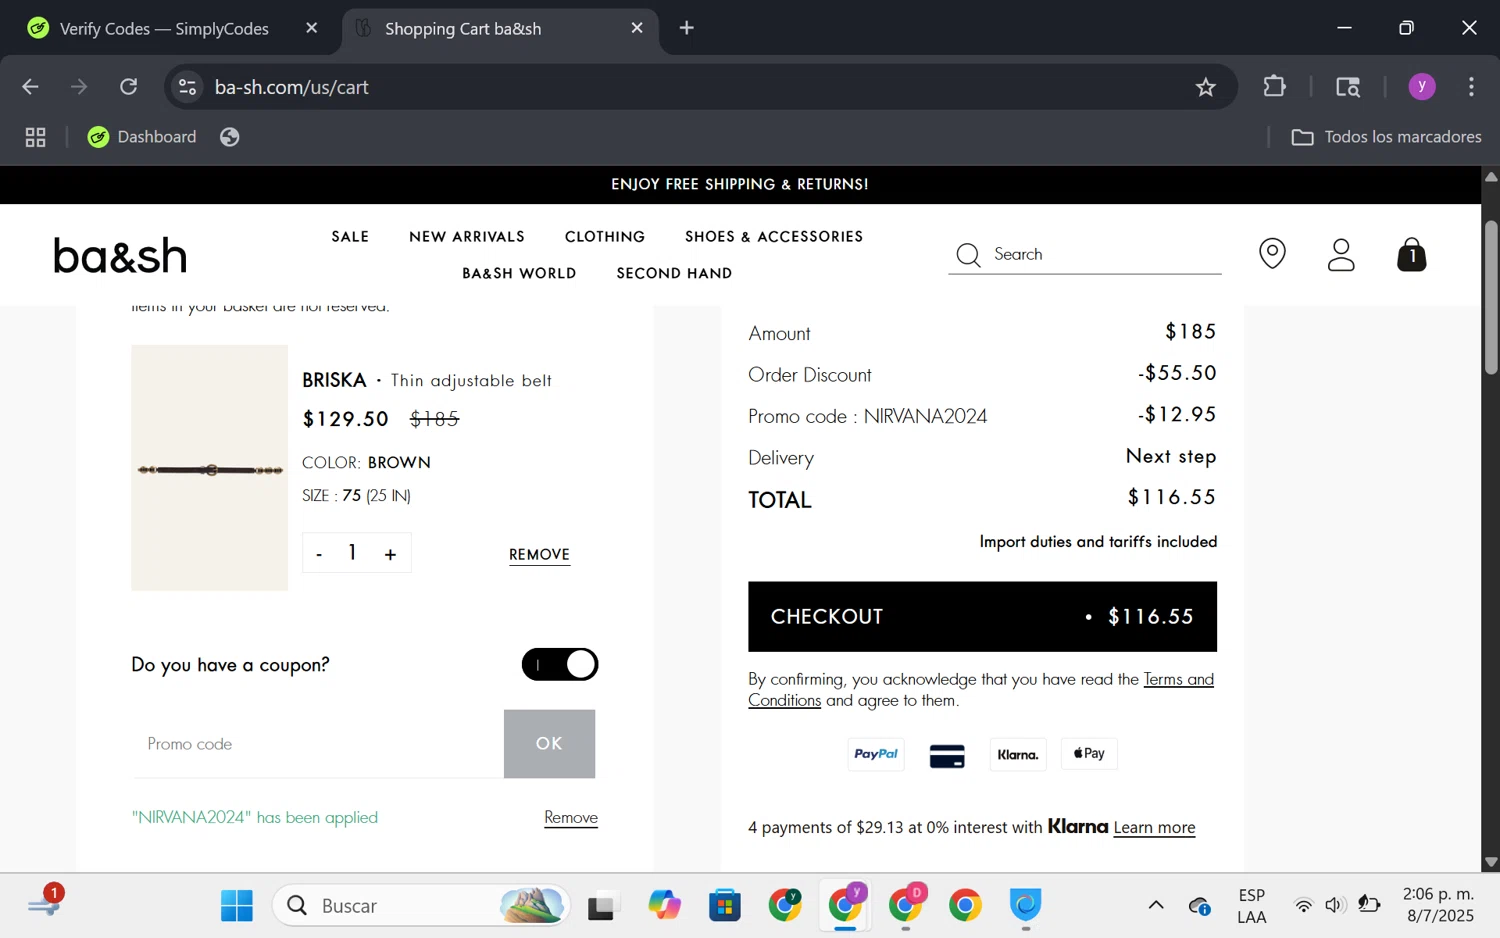
Task: Remove the BRISKA belt from cart
Action: (x=539, y=555)
